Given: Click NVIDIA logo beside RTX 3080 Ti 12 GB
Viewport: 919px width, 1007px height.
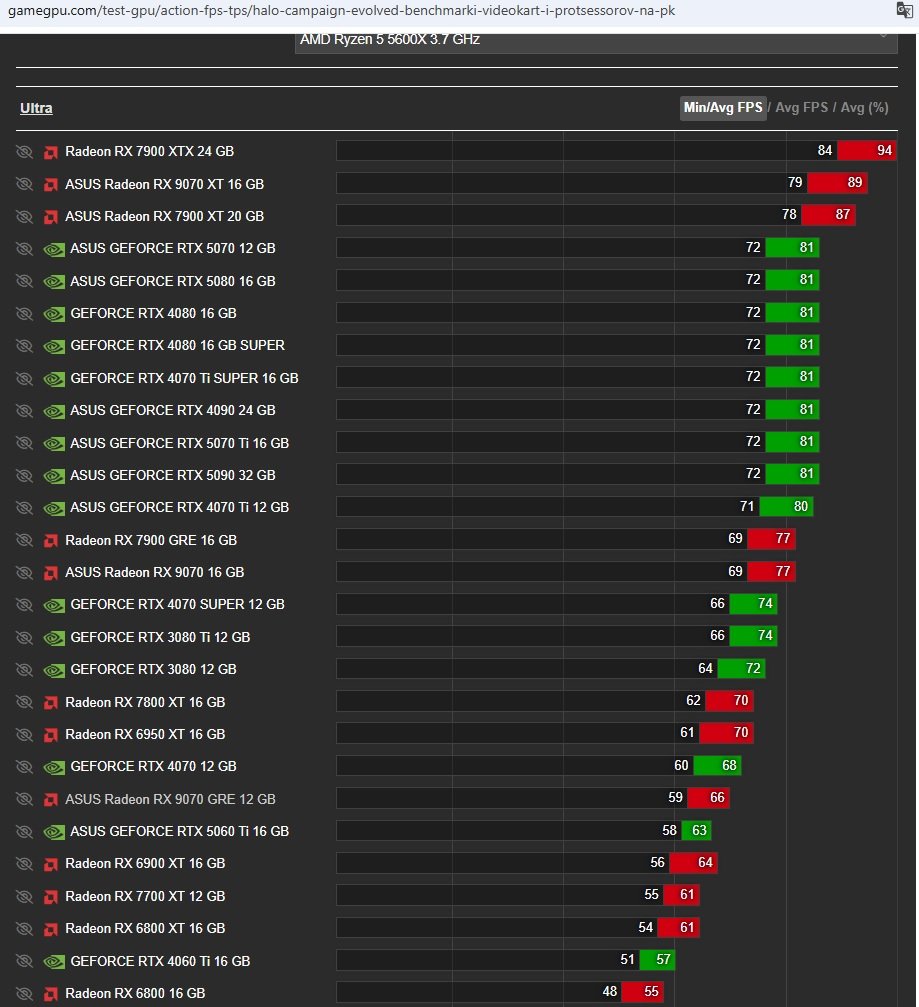Looking at the screenshot, I should (54, 638).
